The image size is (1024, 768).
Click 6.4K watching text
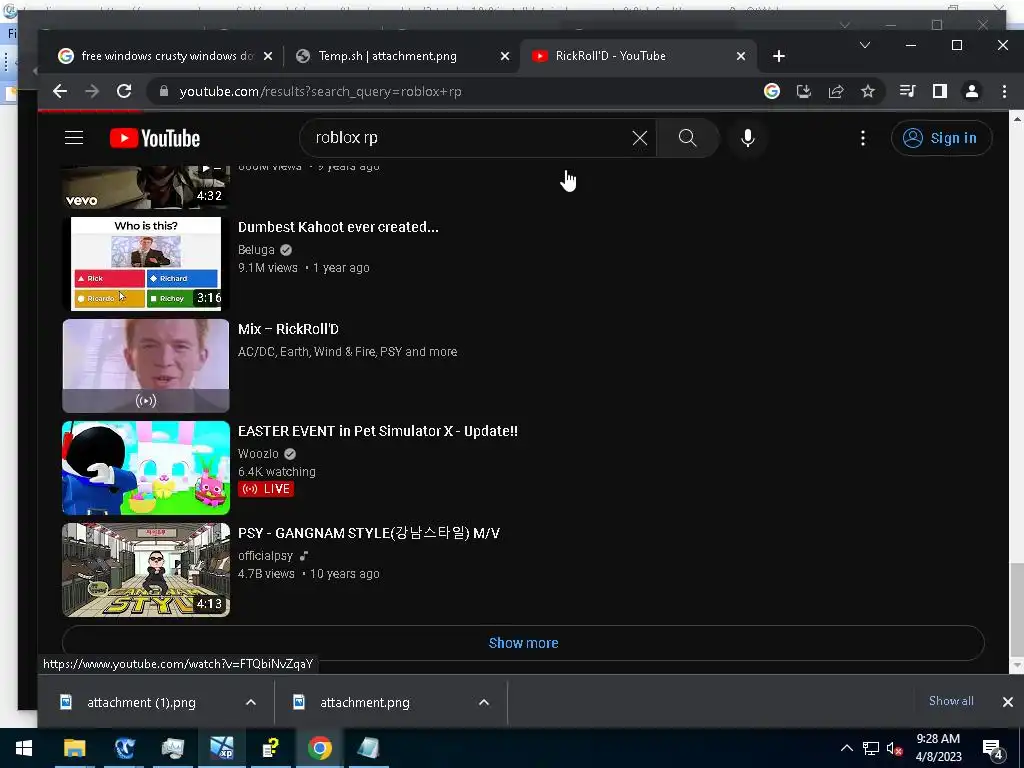[277, 472]
